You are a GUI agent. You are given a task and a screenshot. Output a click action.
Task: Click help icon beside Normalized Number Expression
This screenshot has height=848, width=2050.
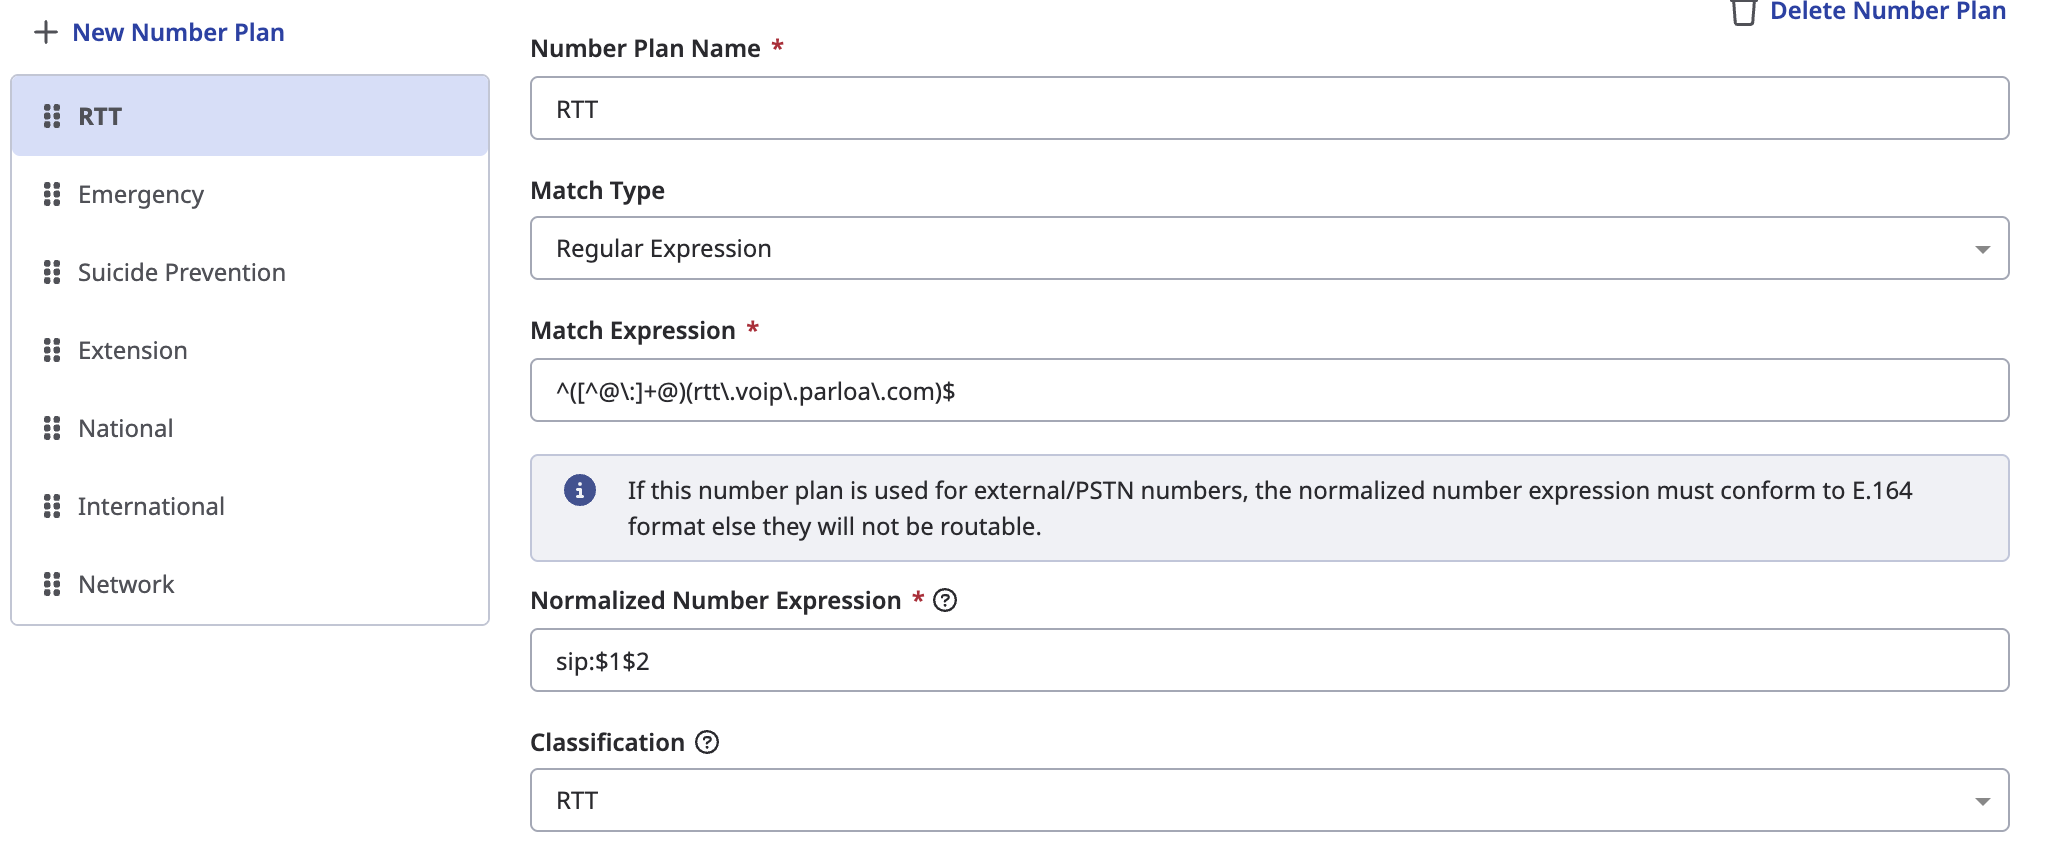(945, 600)
